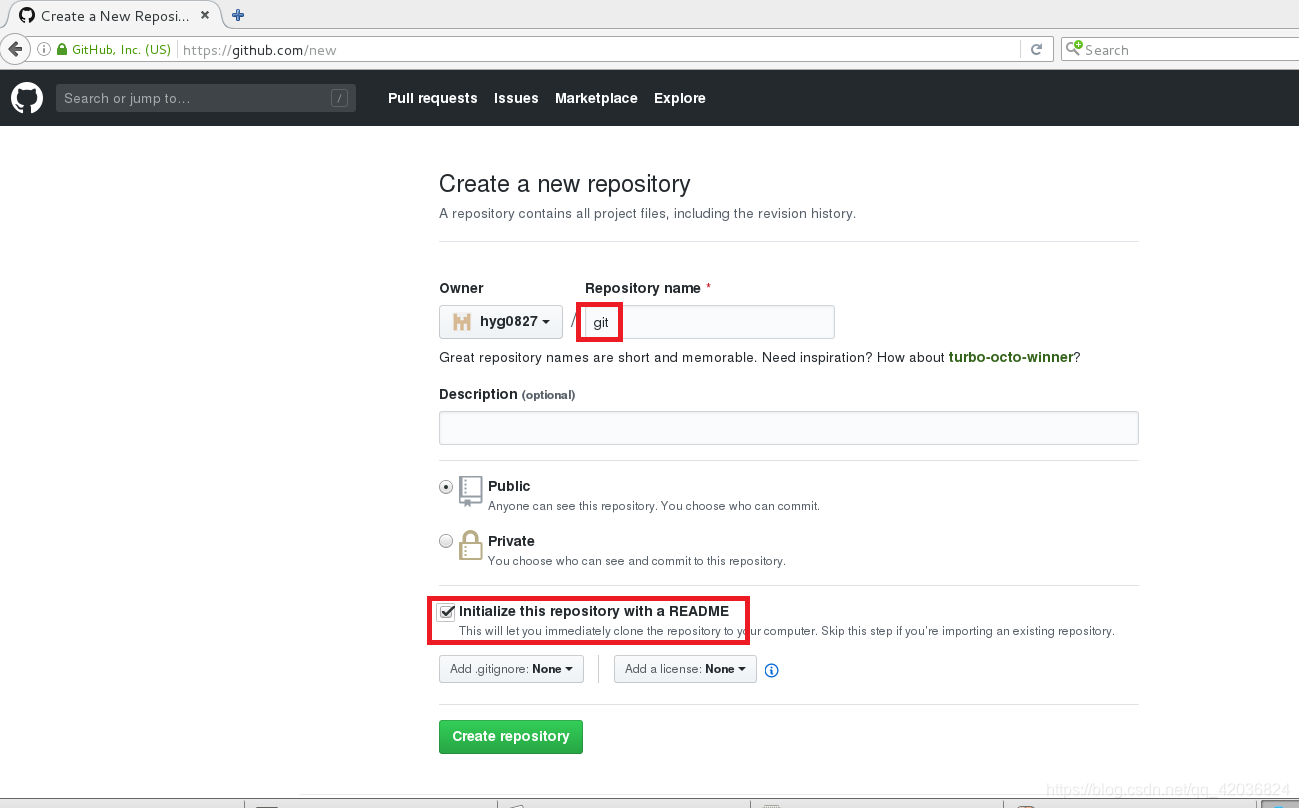Click the Create a new repository heading
1299x808 pixels.
[x=565, y=184]
